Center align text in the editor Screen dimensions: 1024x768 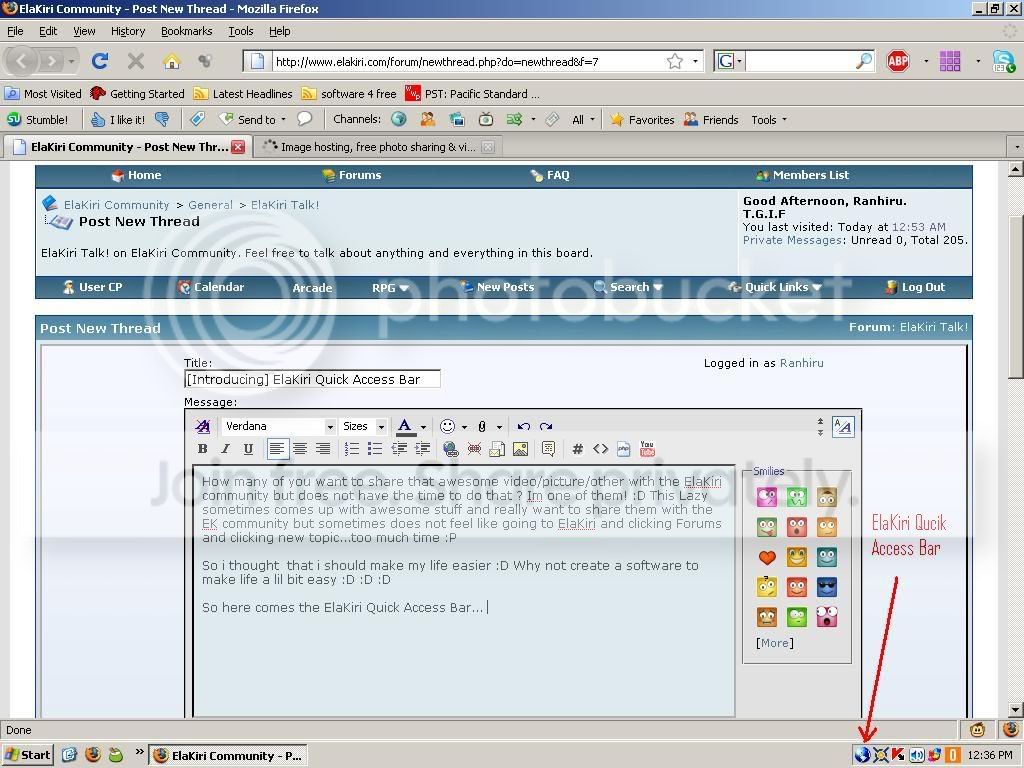[x=300, y=449]
